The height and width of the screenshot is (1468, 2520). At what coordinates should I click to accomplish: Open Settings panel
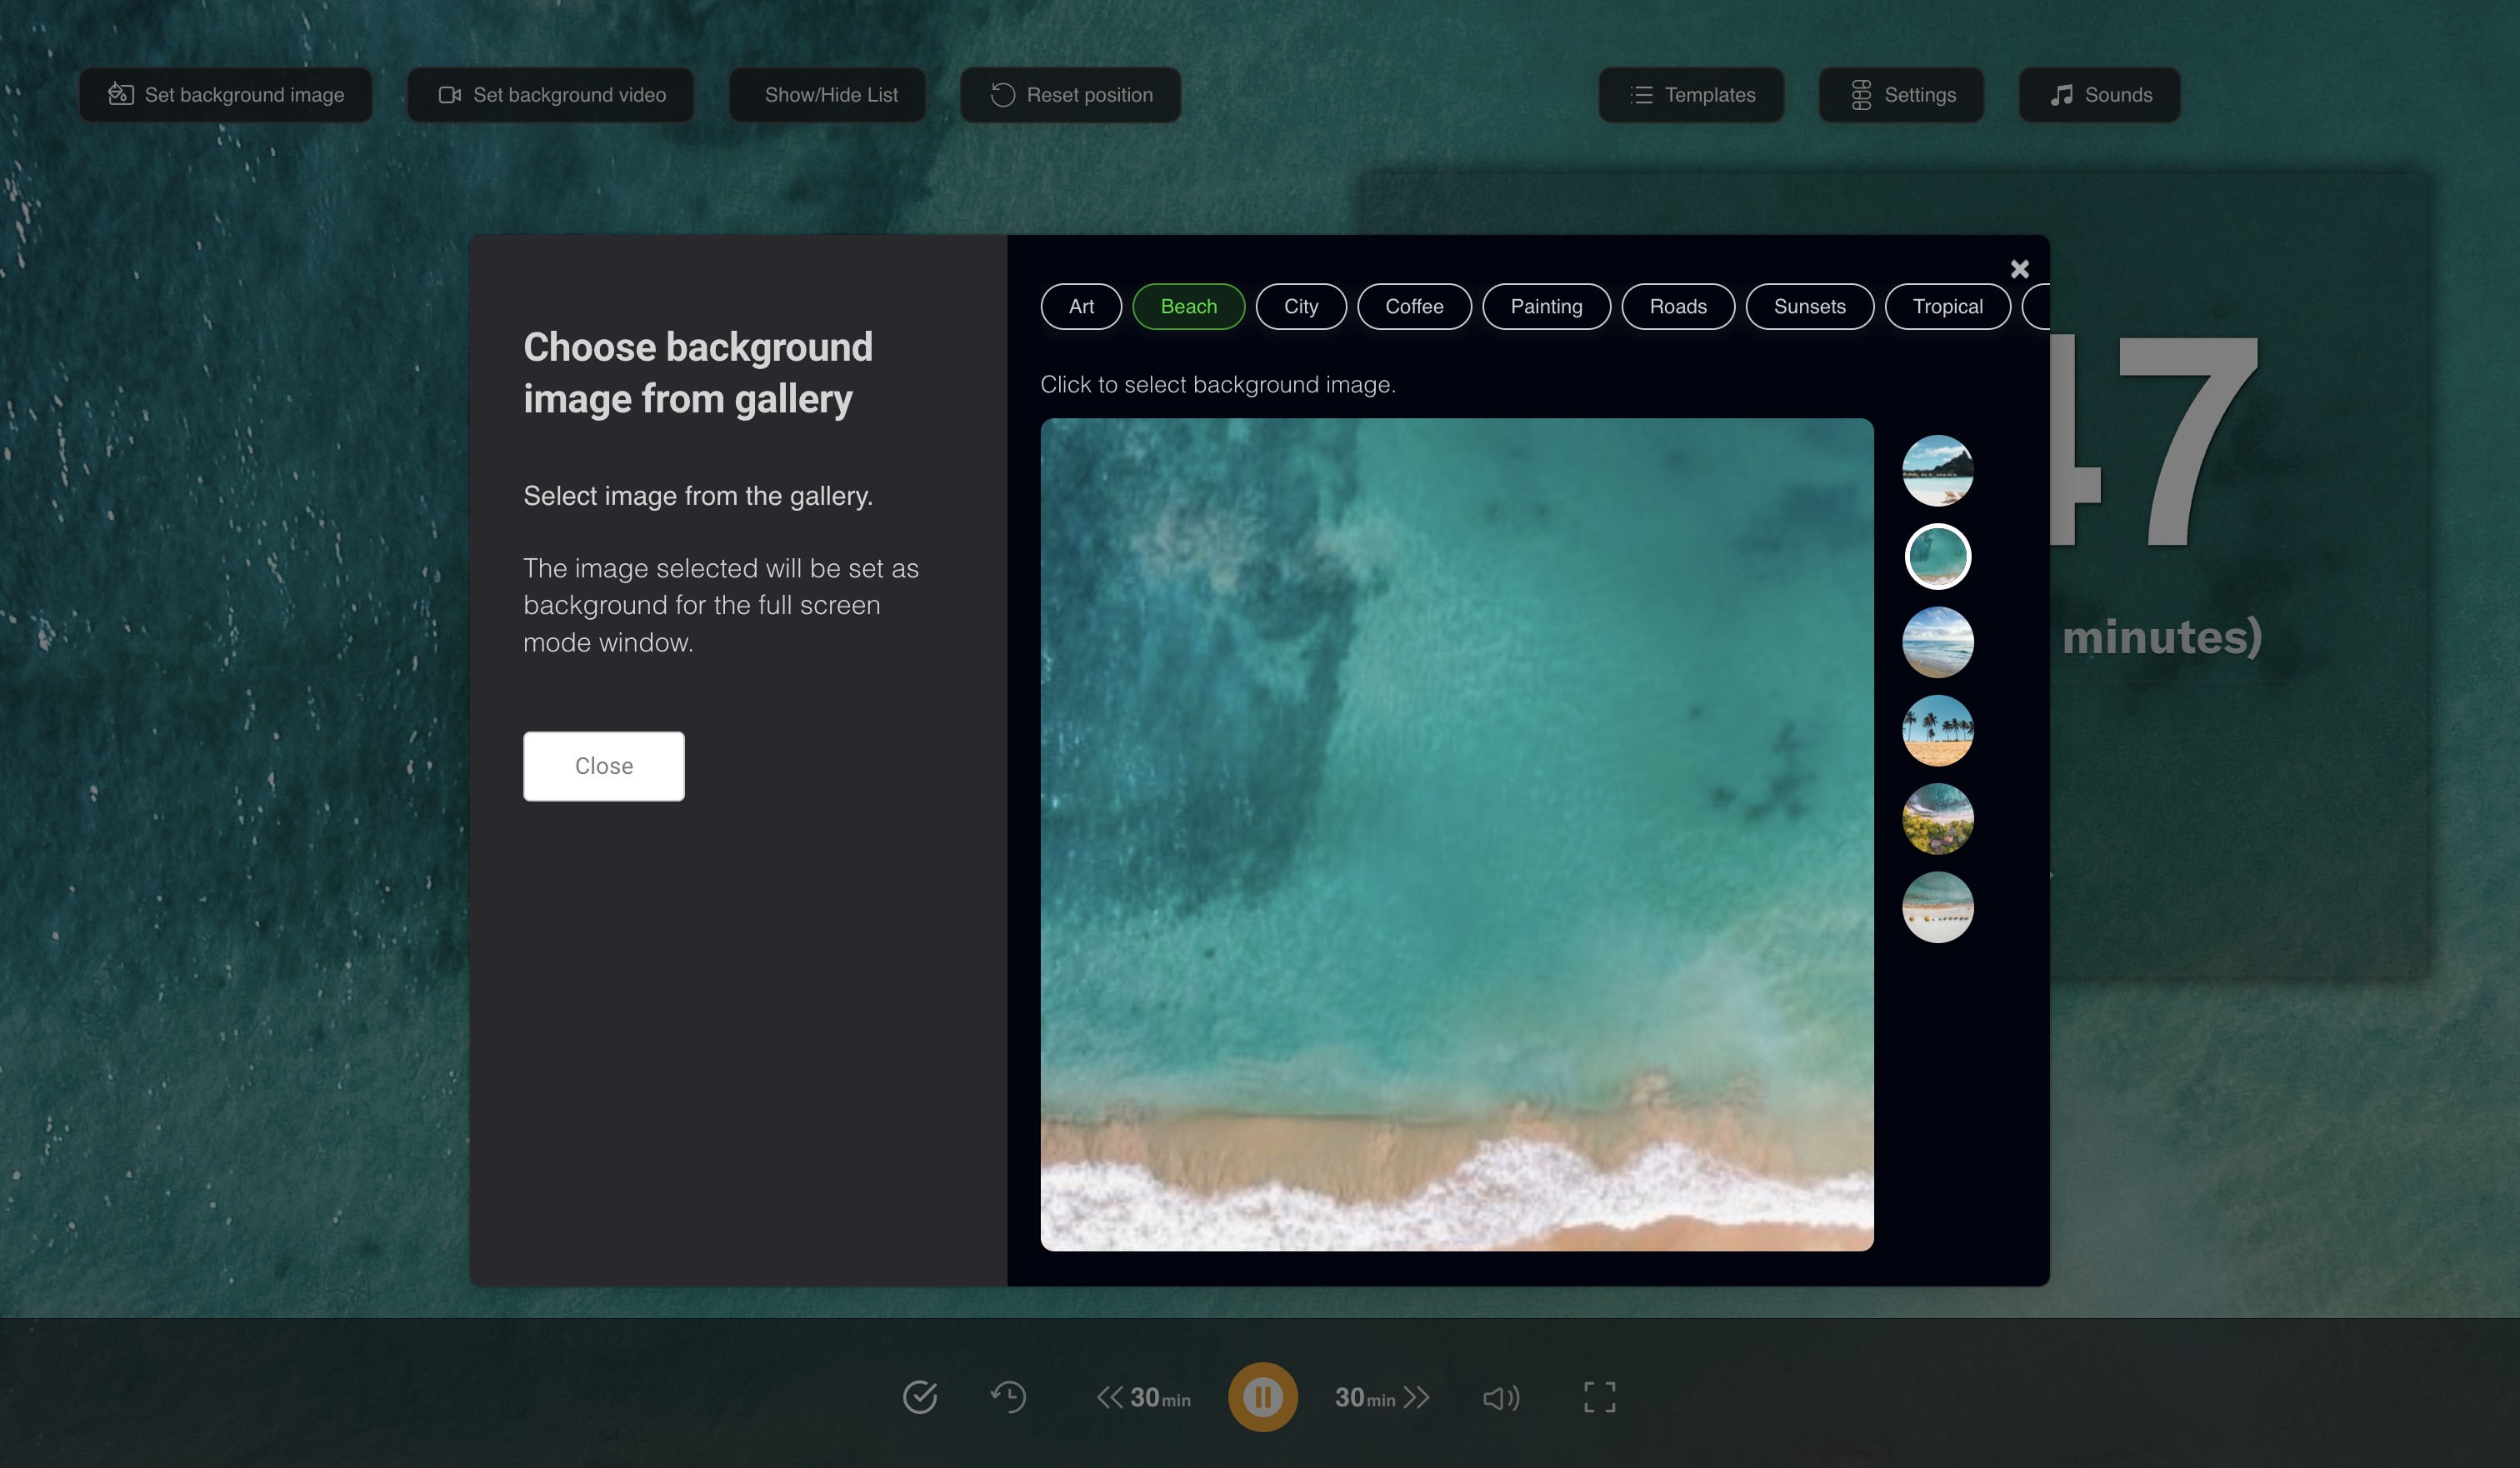1901,95
